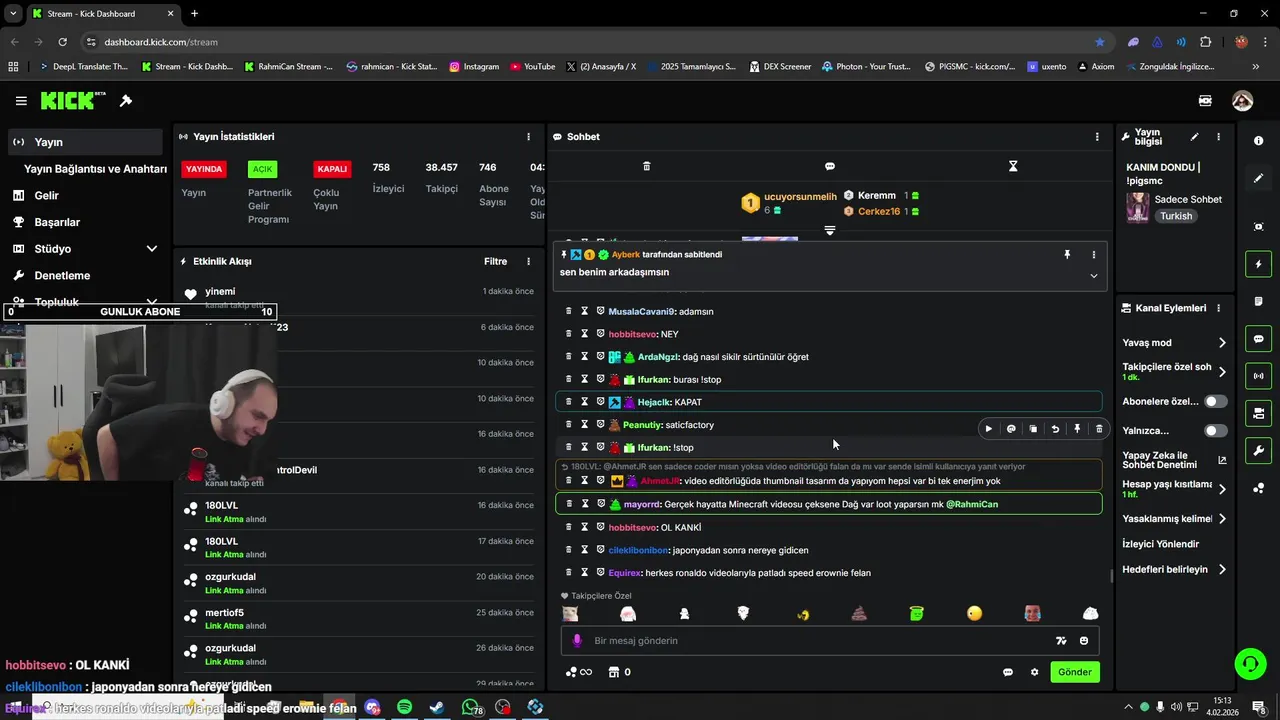Image resolution: width=1280 pixels, height=720 pixels.
Task: Click the chat scrollbar
Action: (1111, 576)
